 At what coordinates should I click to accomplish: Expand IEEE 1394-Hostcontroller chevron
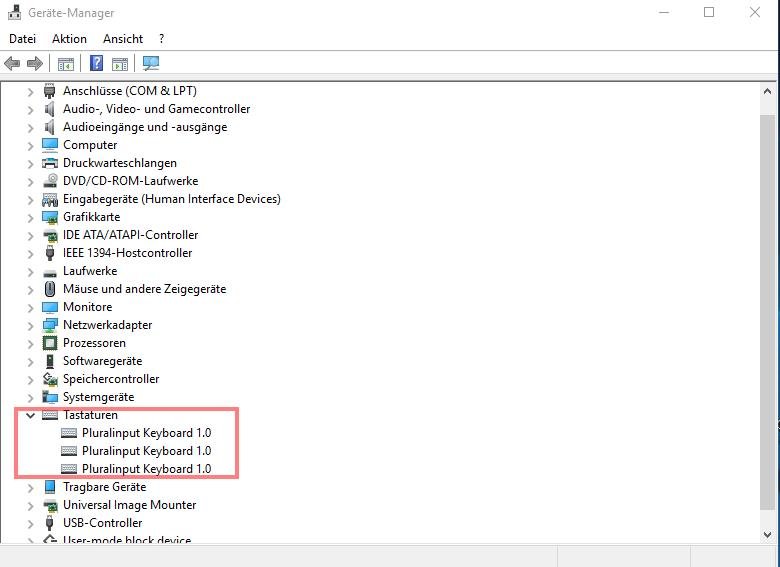30,254
